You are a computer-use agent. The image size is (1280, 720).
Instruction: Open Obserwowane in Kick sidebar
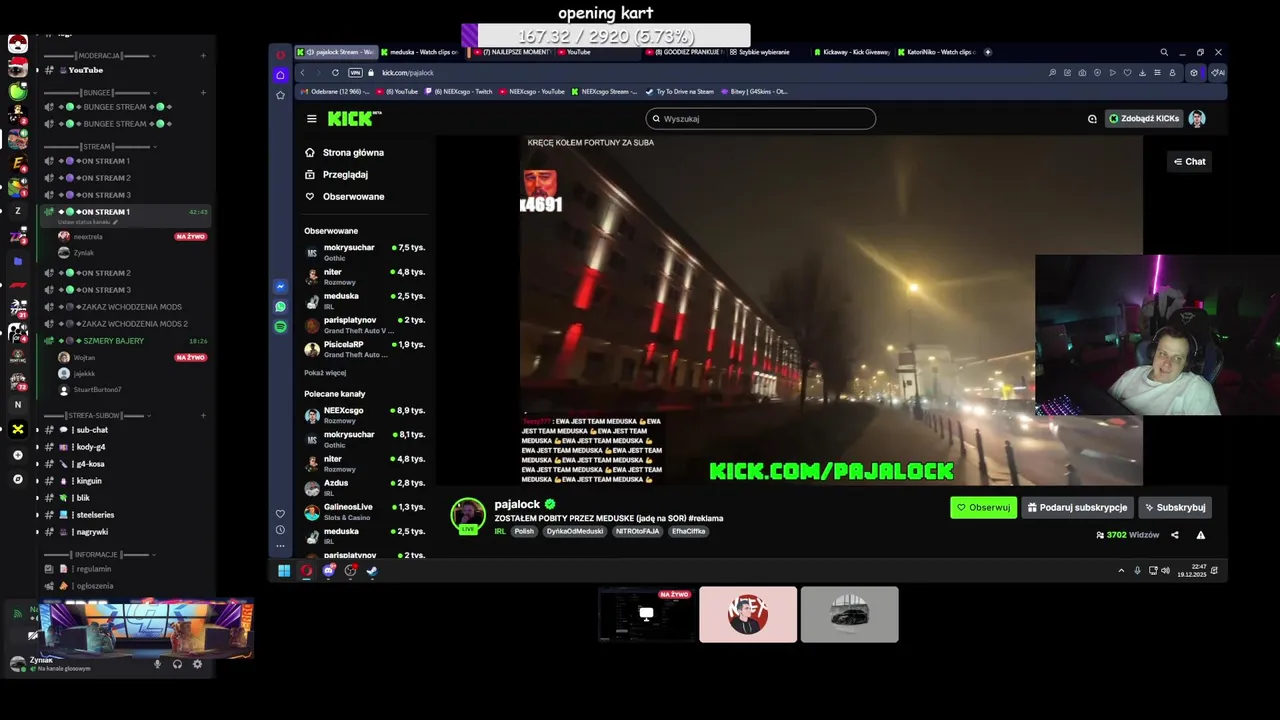click(x=345, y=197)
